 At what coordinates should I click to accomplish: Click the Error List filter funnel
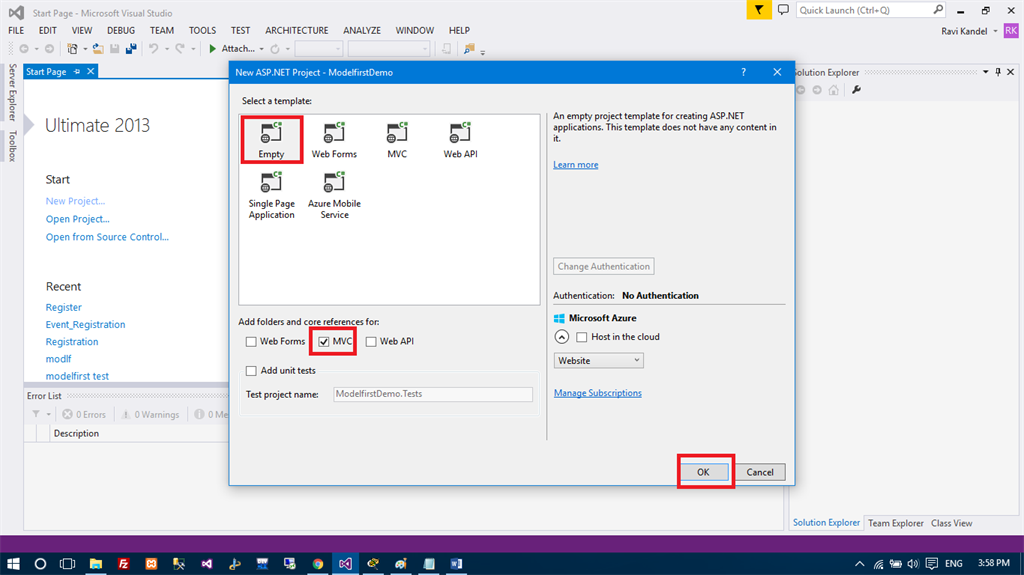point(36,414)
